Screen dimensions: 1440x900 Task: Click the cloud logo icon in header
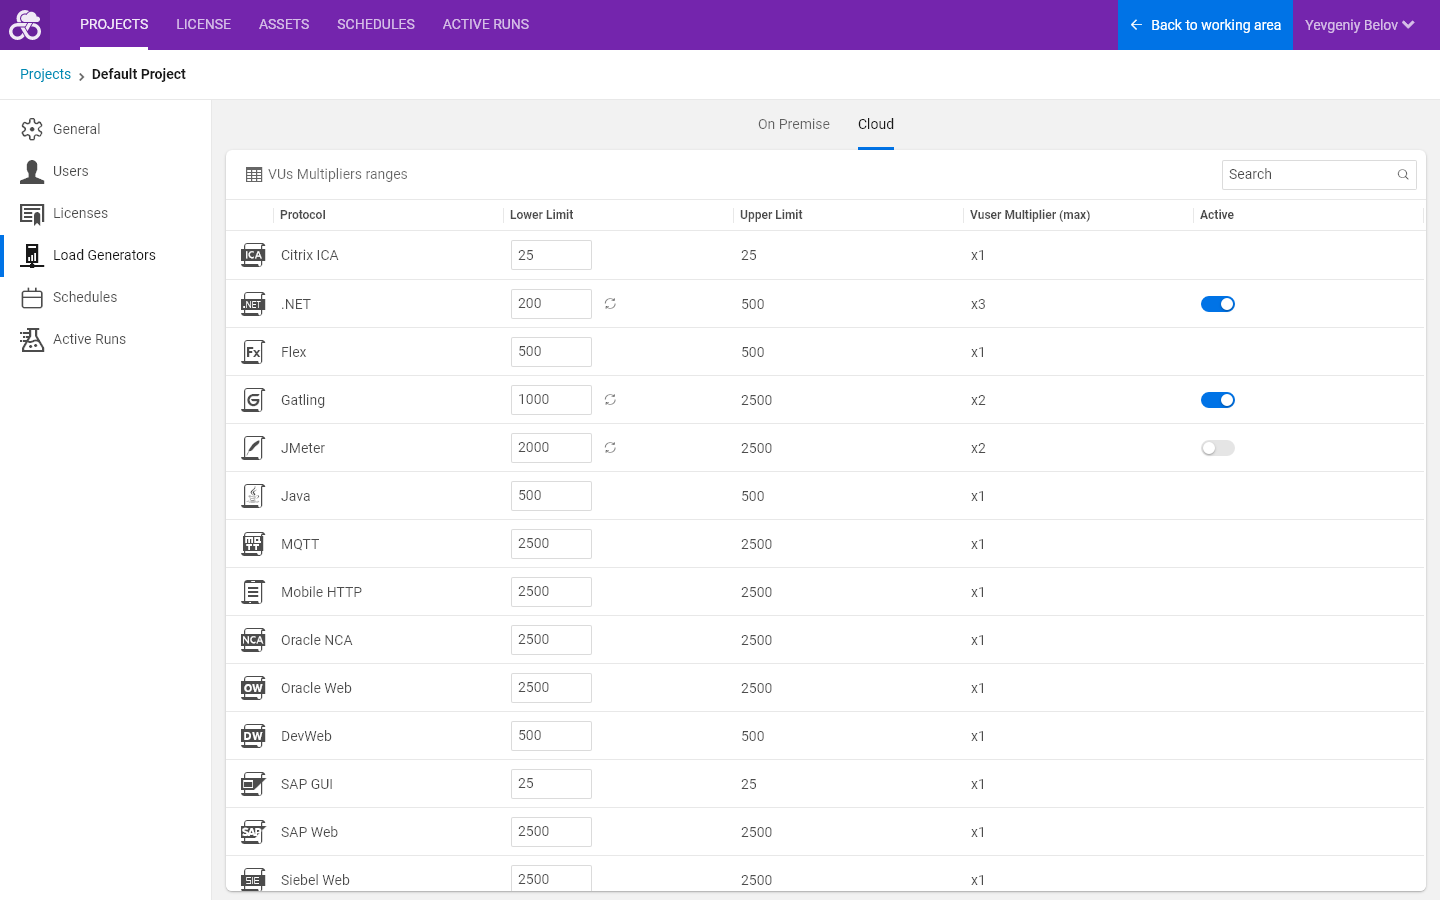(25, 25)
